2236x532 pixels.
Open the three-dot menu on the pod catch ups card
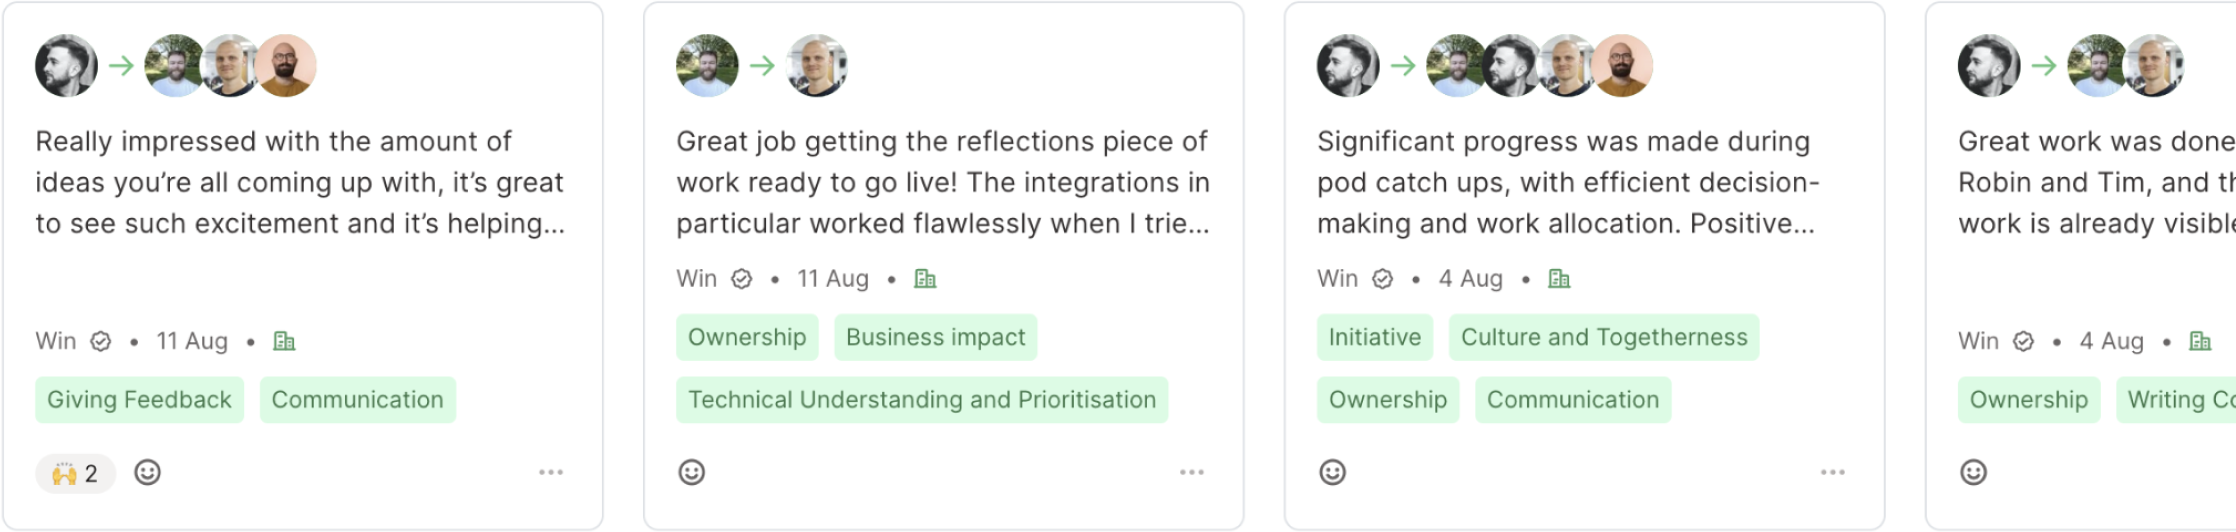[1832, 472]
